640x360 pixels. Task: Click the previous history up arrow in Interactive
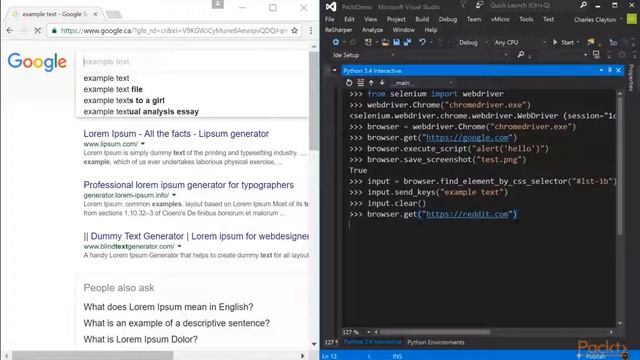[371, 82]
